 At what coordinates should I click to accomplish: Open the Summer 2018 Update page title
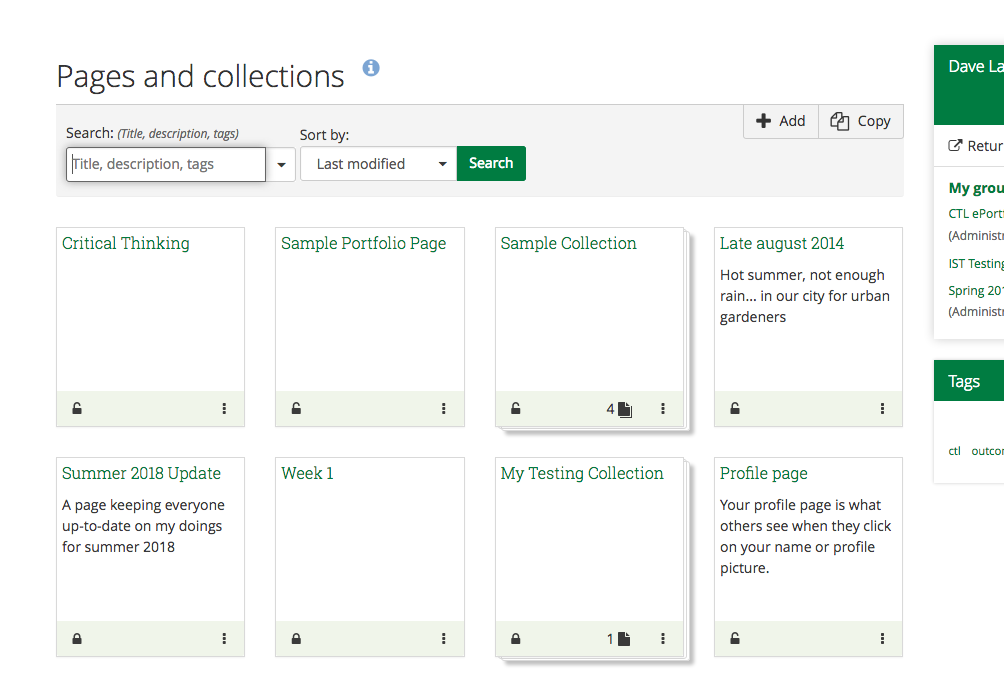(x=141, y=473)
